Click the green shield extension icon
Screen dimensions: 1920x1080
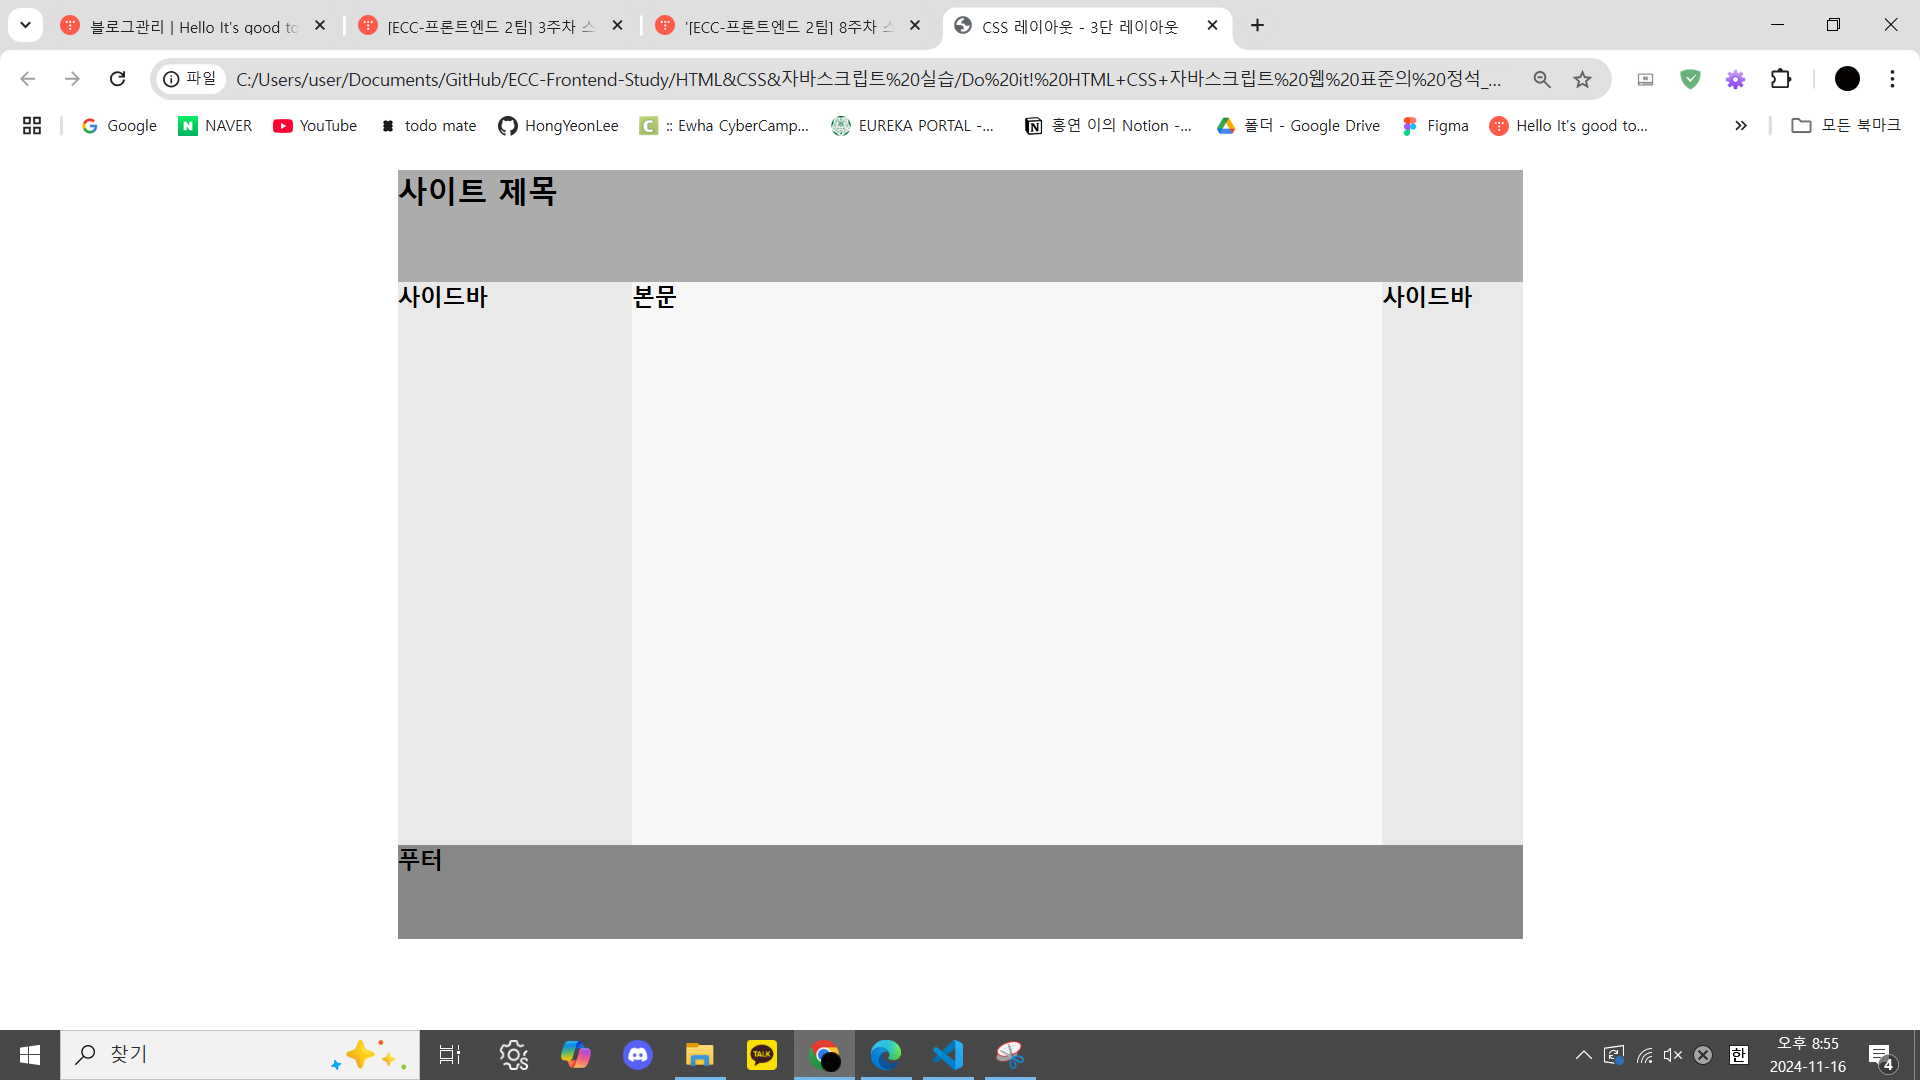1690,79
